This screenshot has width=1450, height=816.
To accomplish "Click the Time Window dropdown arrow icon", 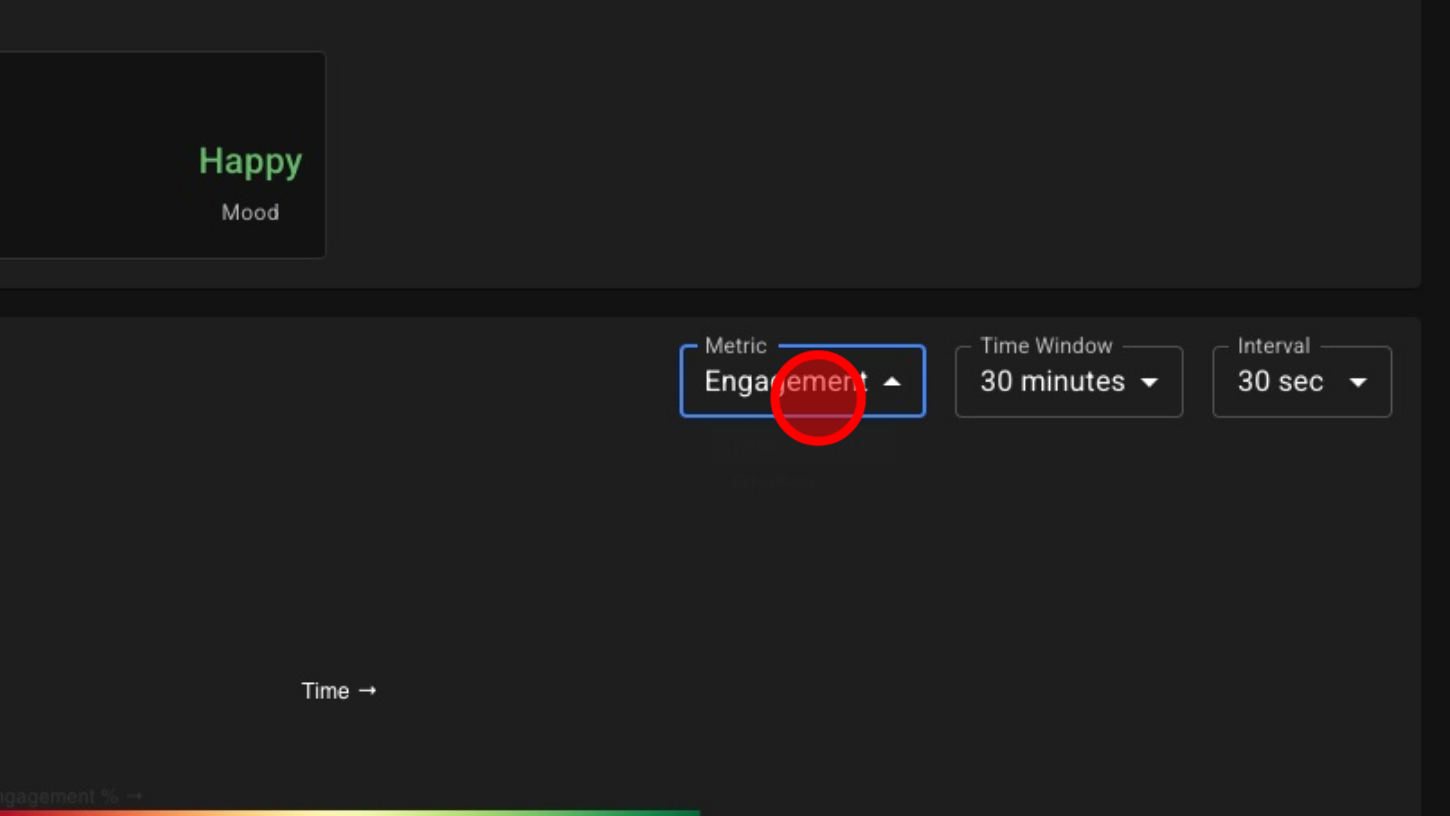I will point(1150,382).
